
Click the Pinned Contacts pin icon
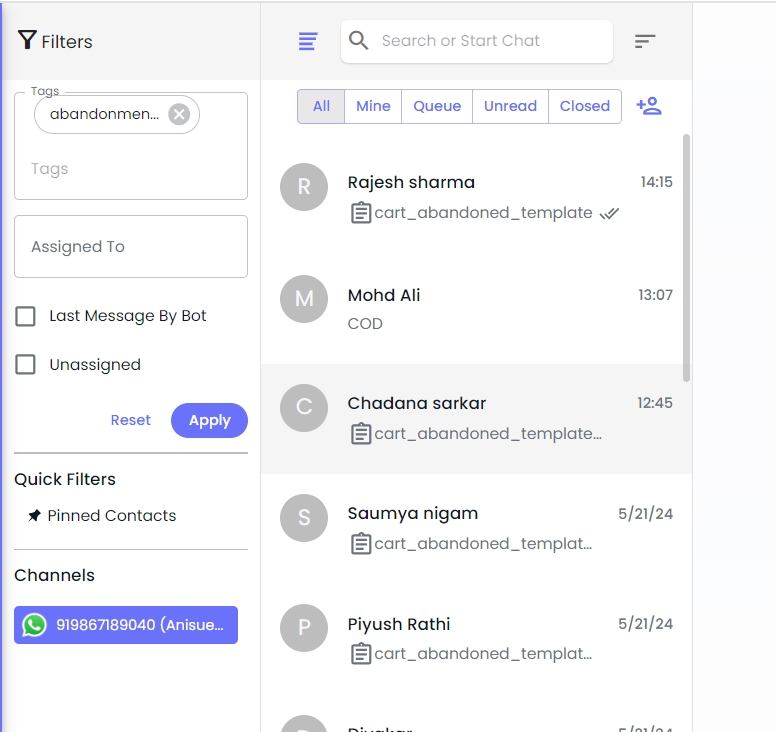click(35, 516)
